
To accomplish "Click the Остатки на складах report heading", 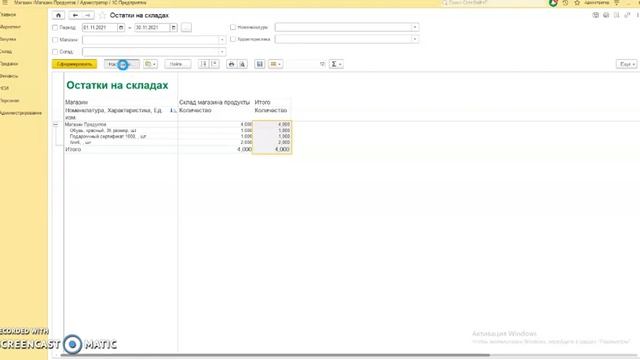I will (x=117, y=85).
